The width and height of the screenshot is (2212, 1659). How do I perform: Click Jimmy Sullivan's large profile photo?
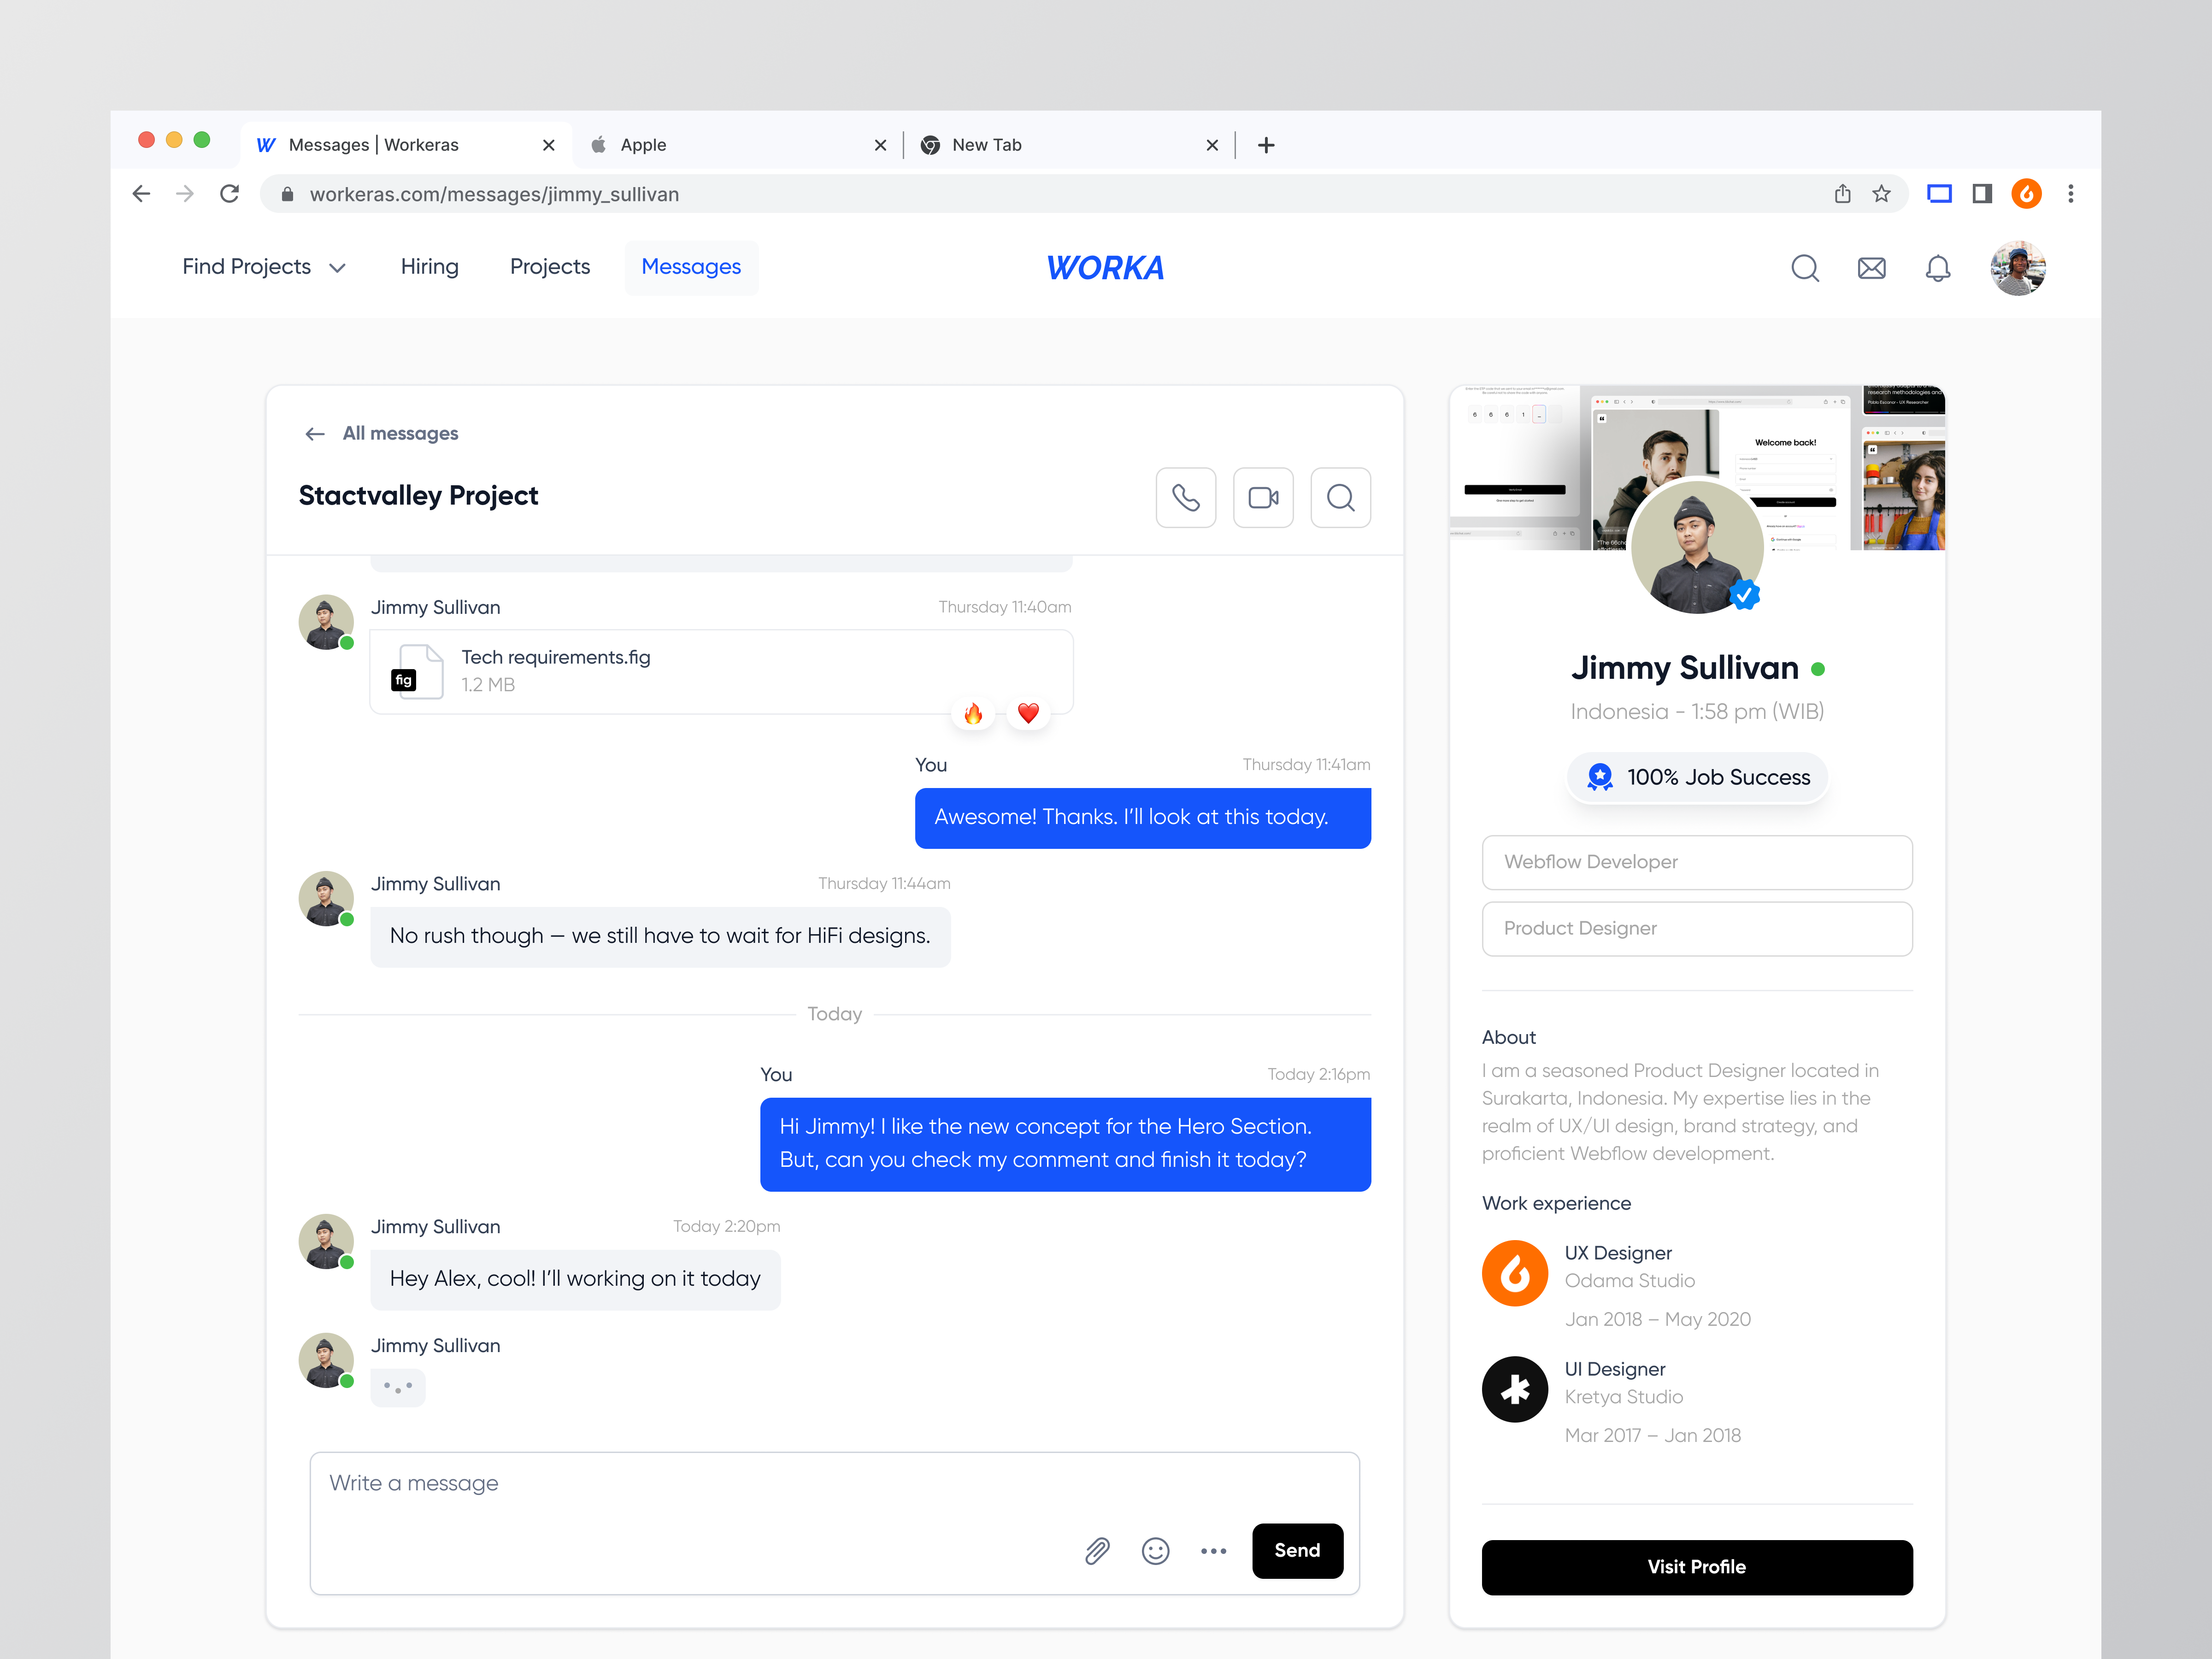coord(1696,547)
